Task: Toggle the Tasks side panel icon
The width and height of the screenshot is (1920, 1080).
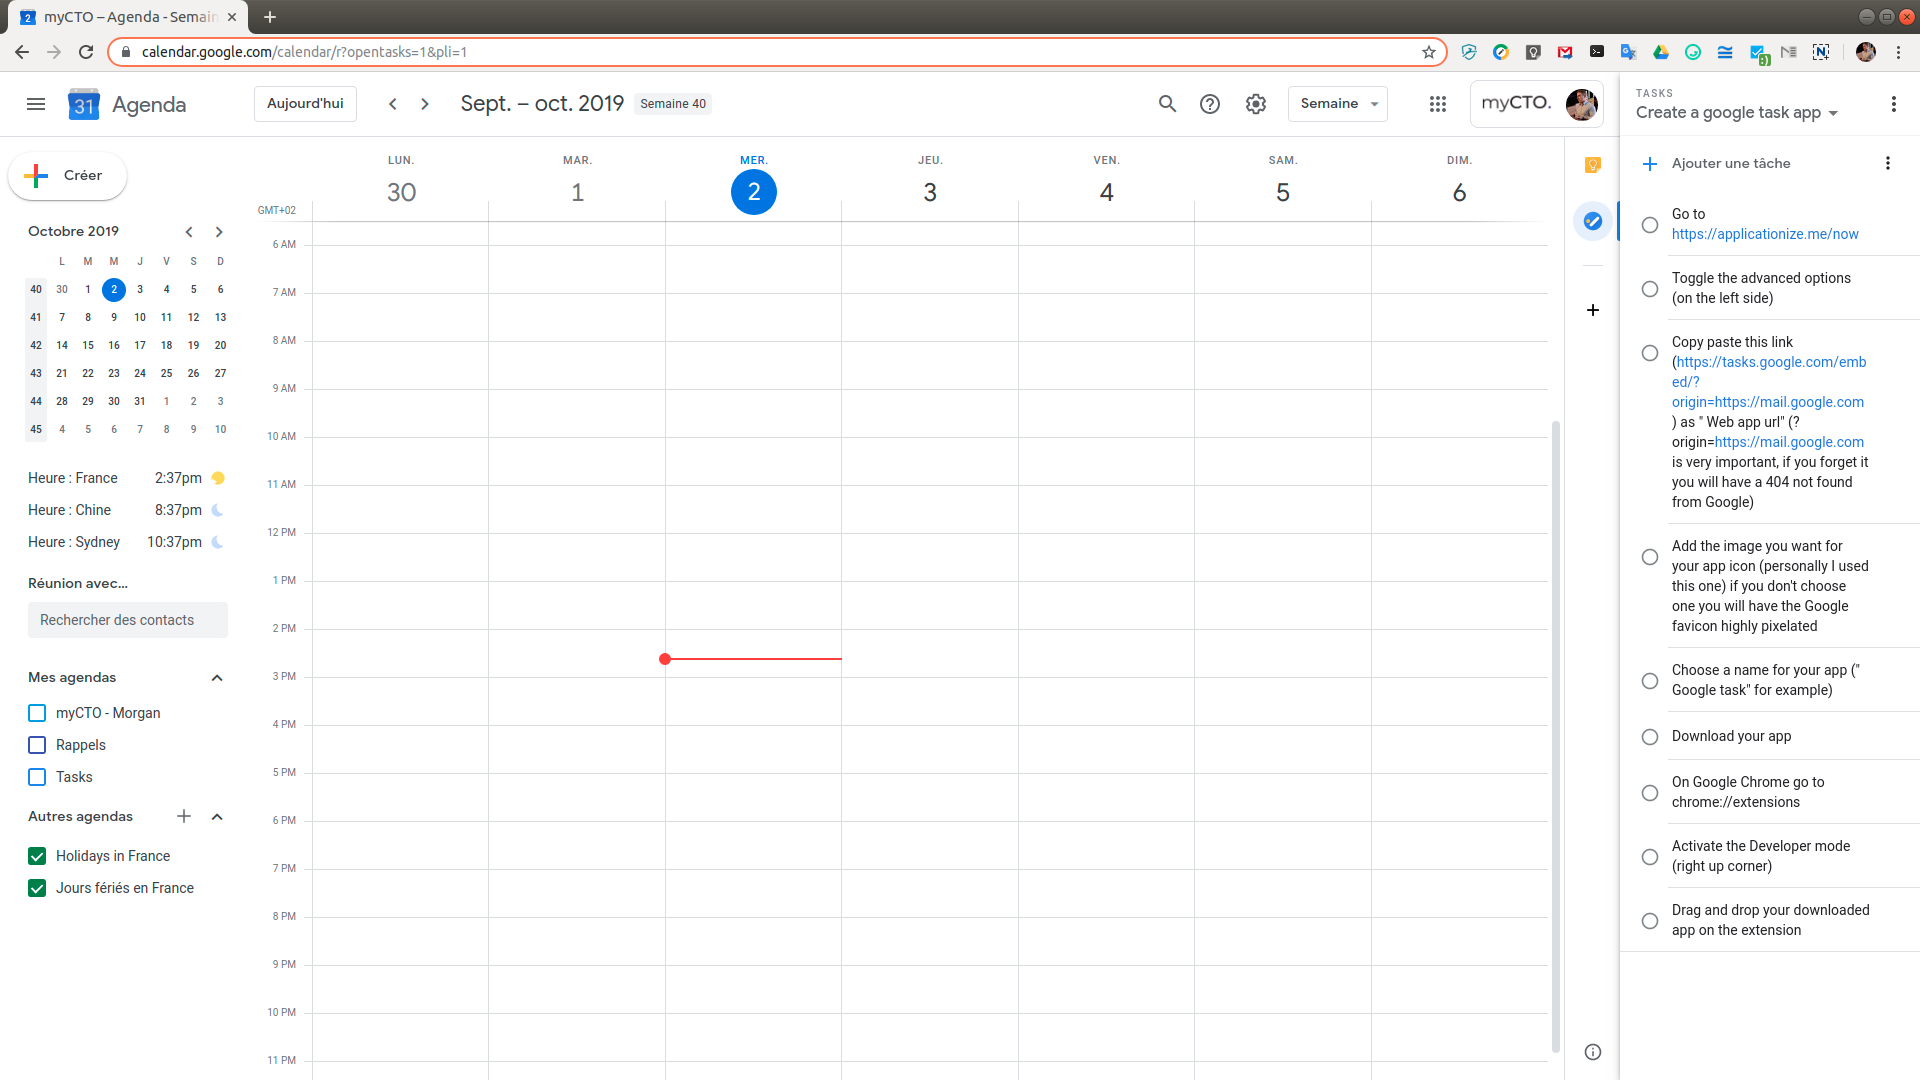Action: 1593,221
